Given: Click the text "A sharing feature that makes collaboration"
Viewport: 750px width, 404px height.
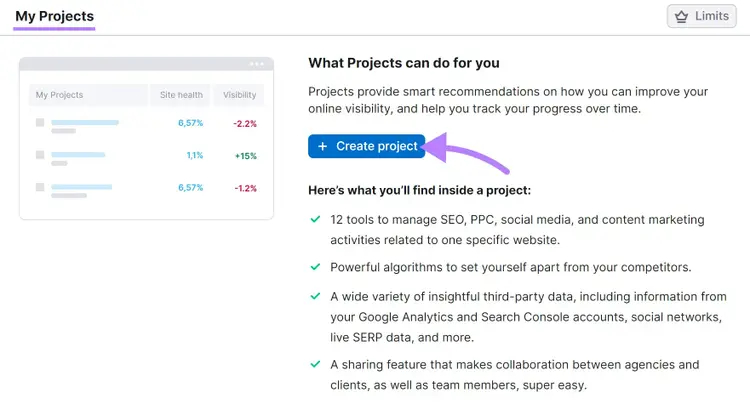Looking at the screenshot, I should (x=450, y=365).
